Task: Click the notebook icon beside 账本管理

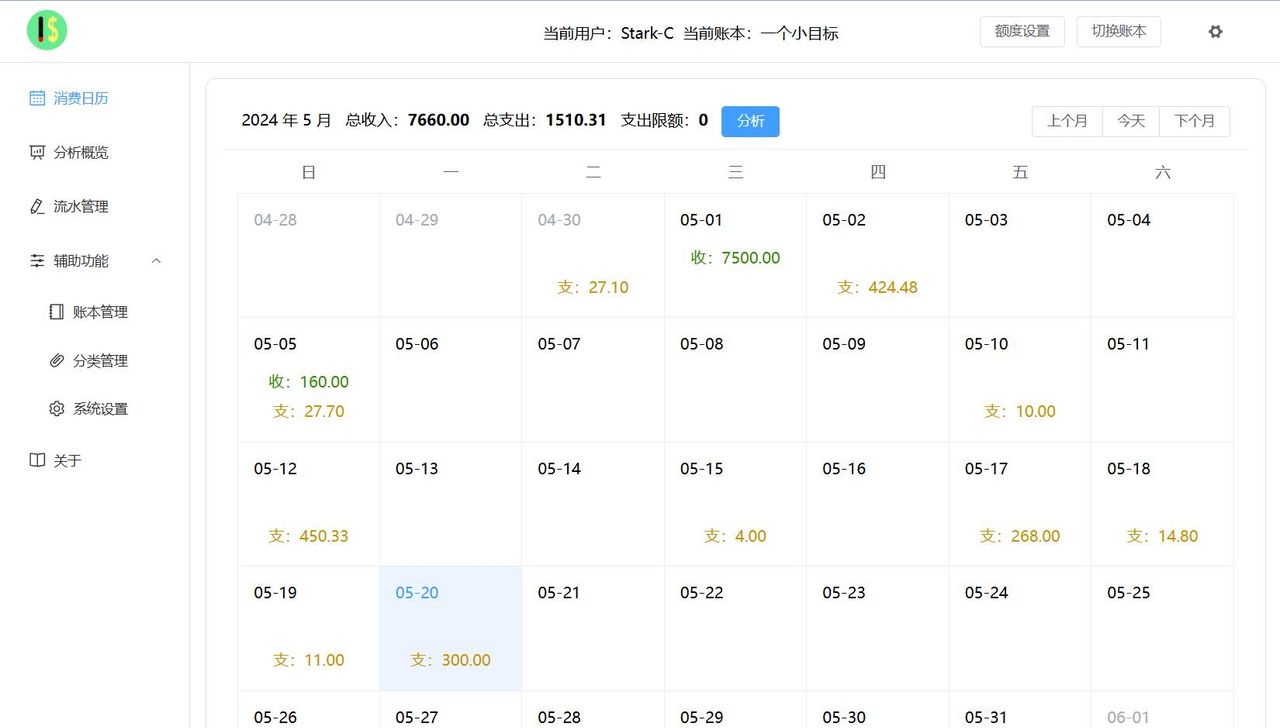Action: (x=57, y=312)
